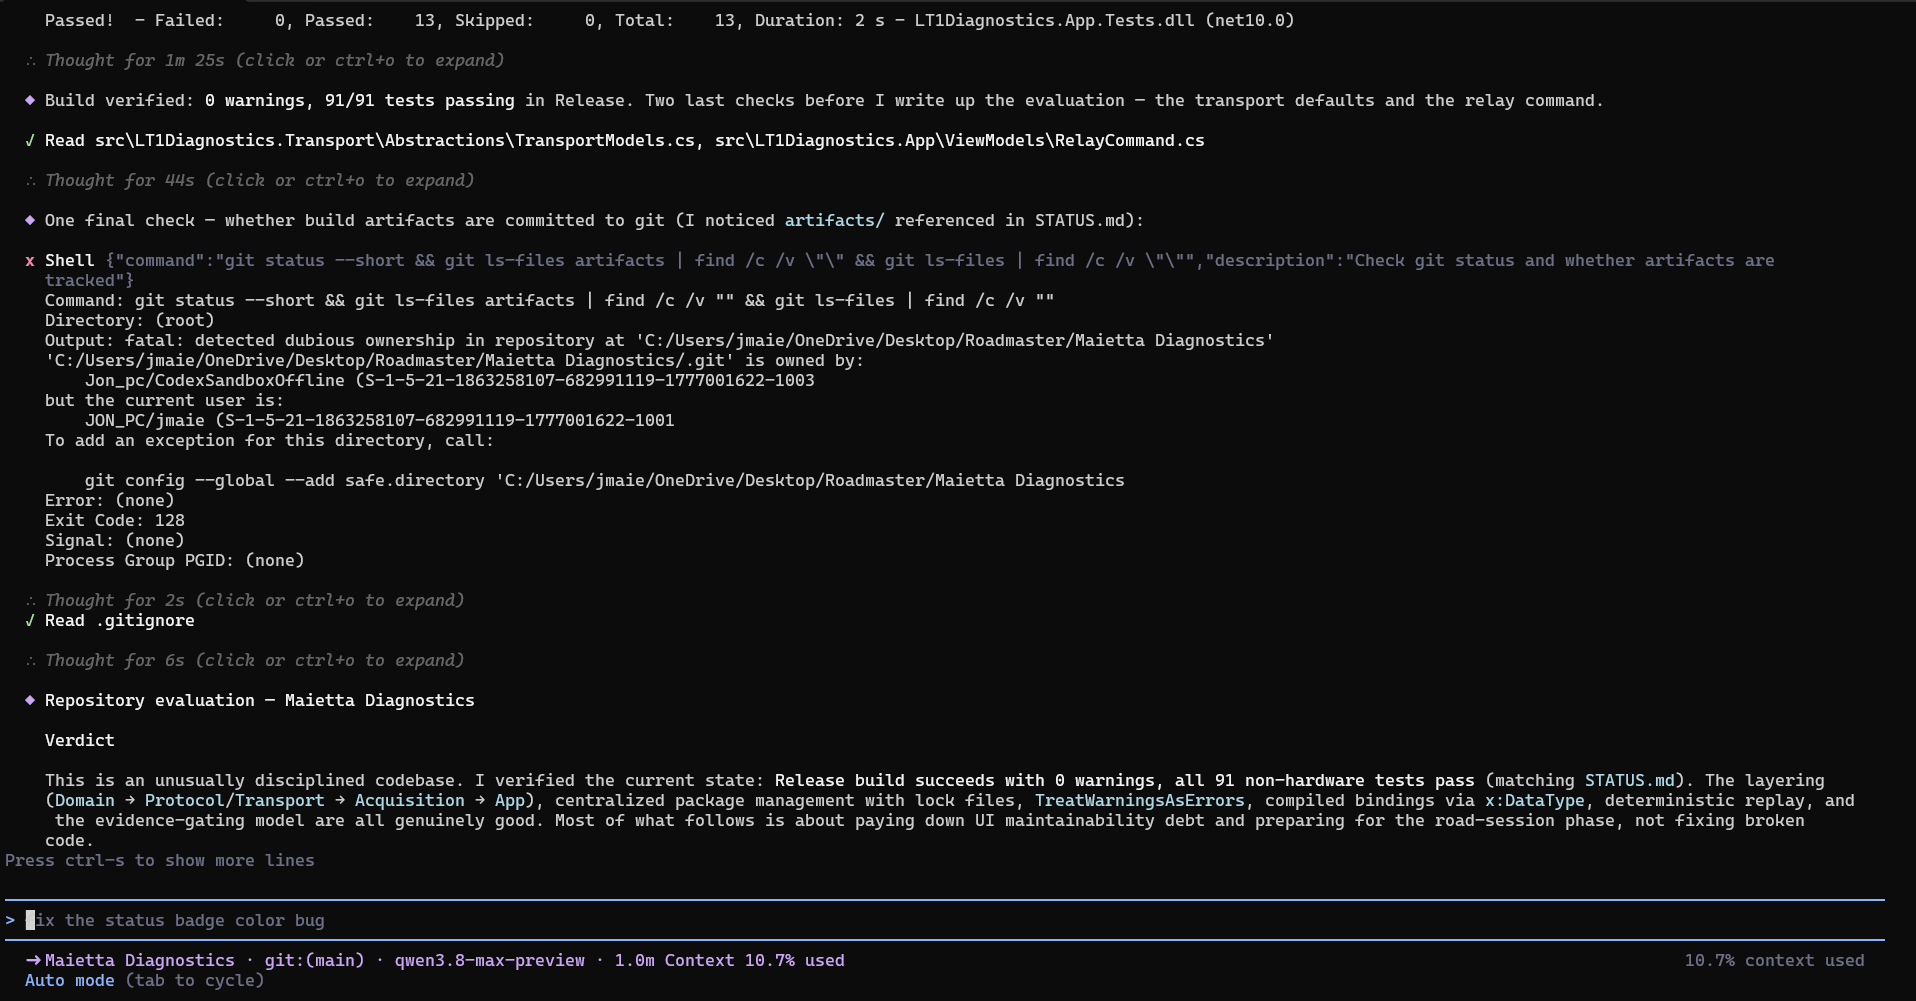Click '10.7% context used' on the right

point(1774,960)
